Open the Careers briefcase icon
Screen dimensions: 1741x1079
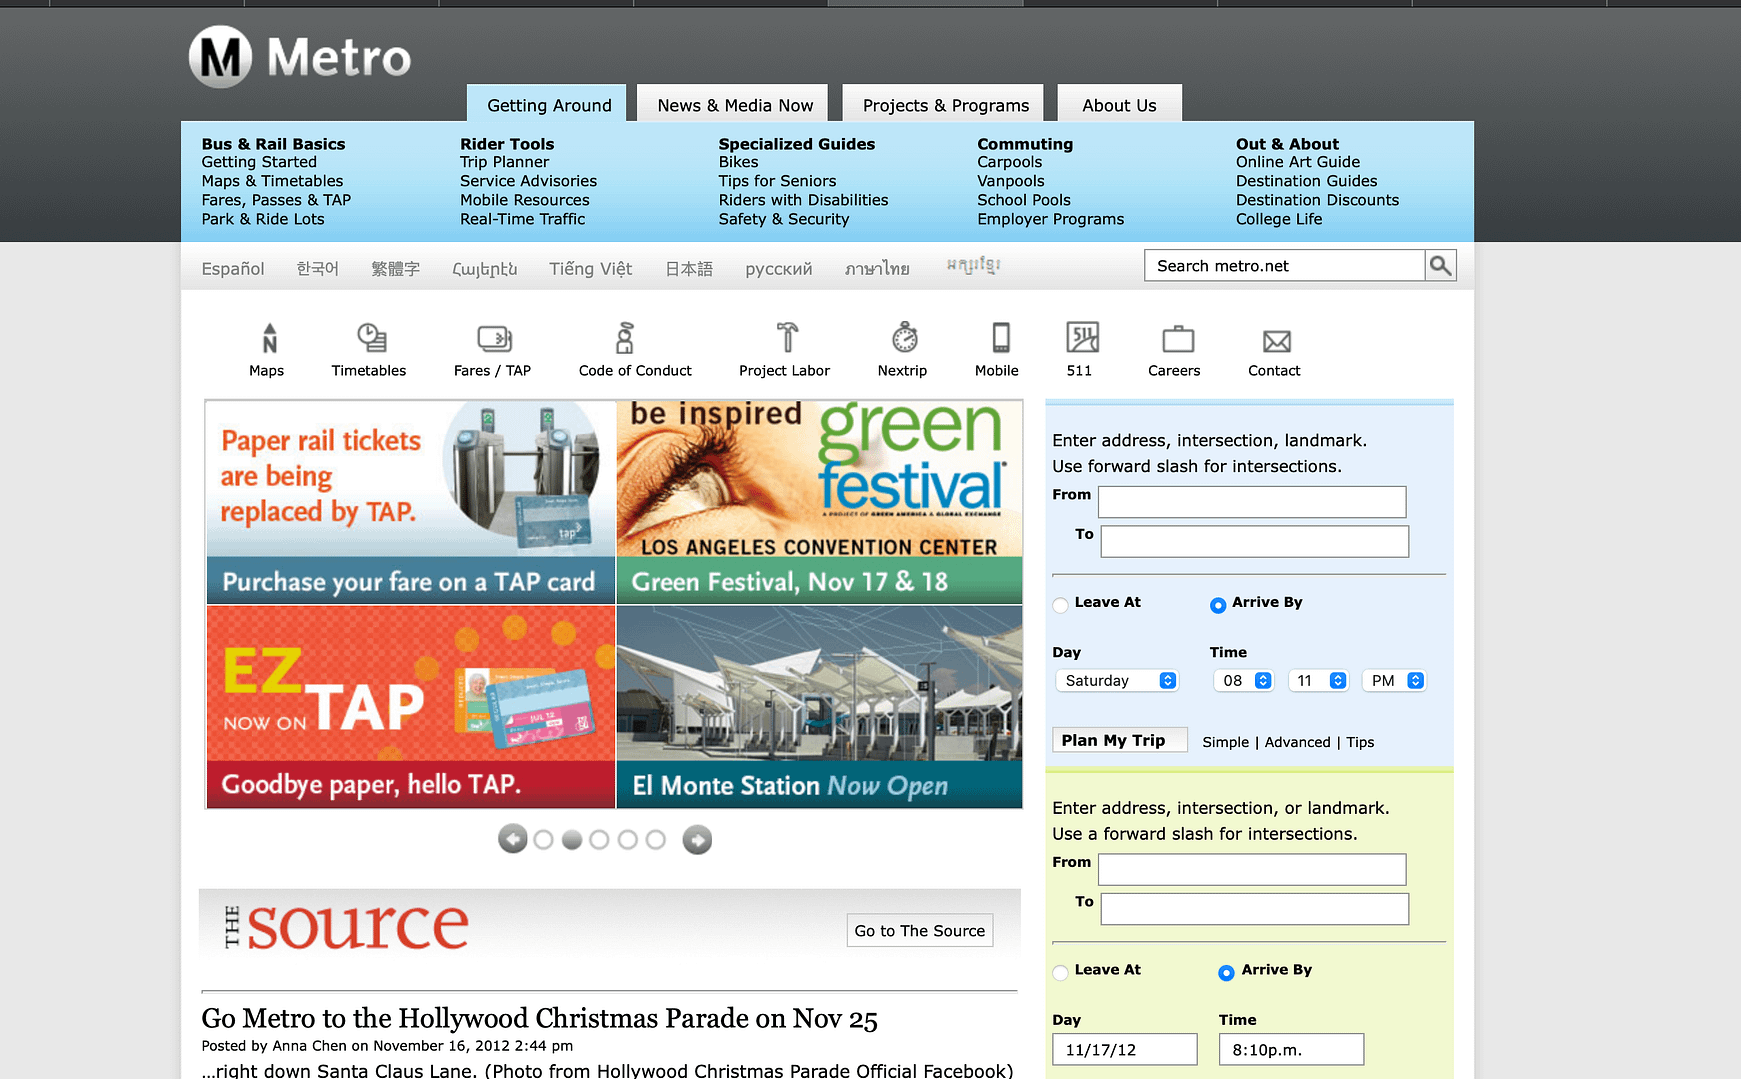pos(1178,339)
